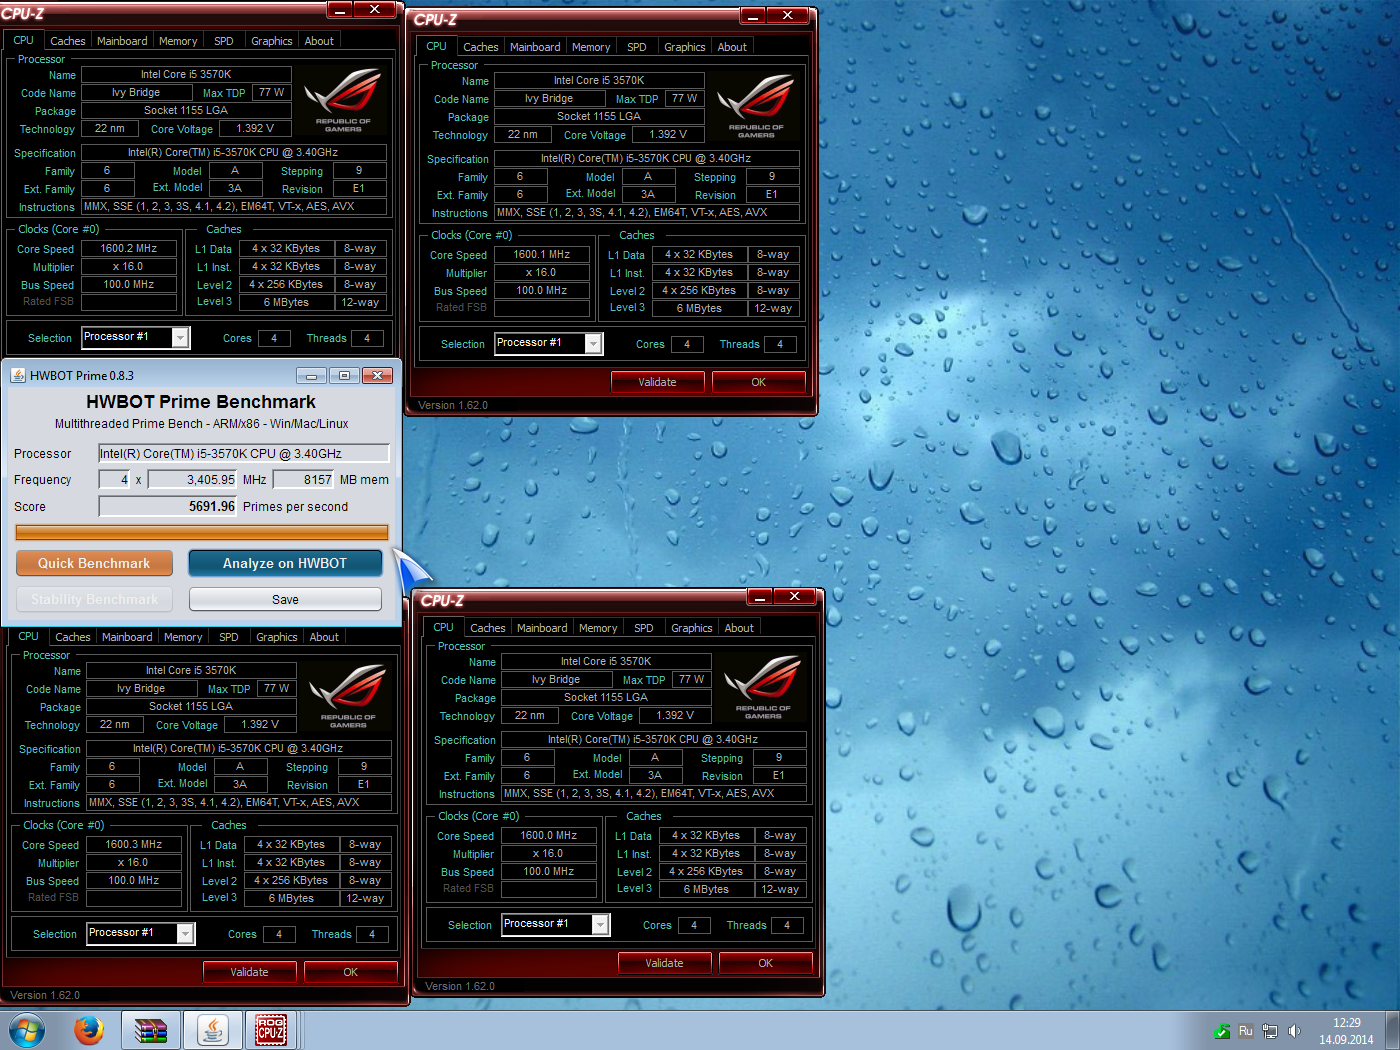This screenshot has height=1050, width=1400.
Task: Open the ROG CPU-Z taskbar icon
Action: pyautogui.click(x=271, y=1030)
